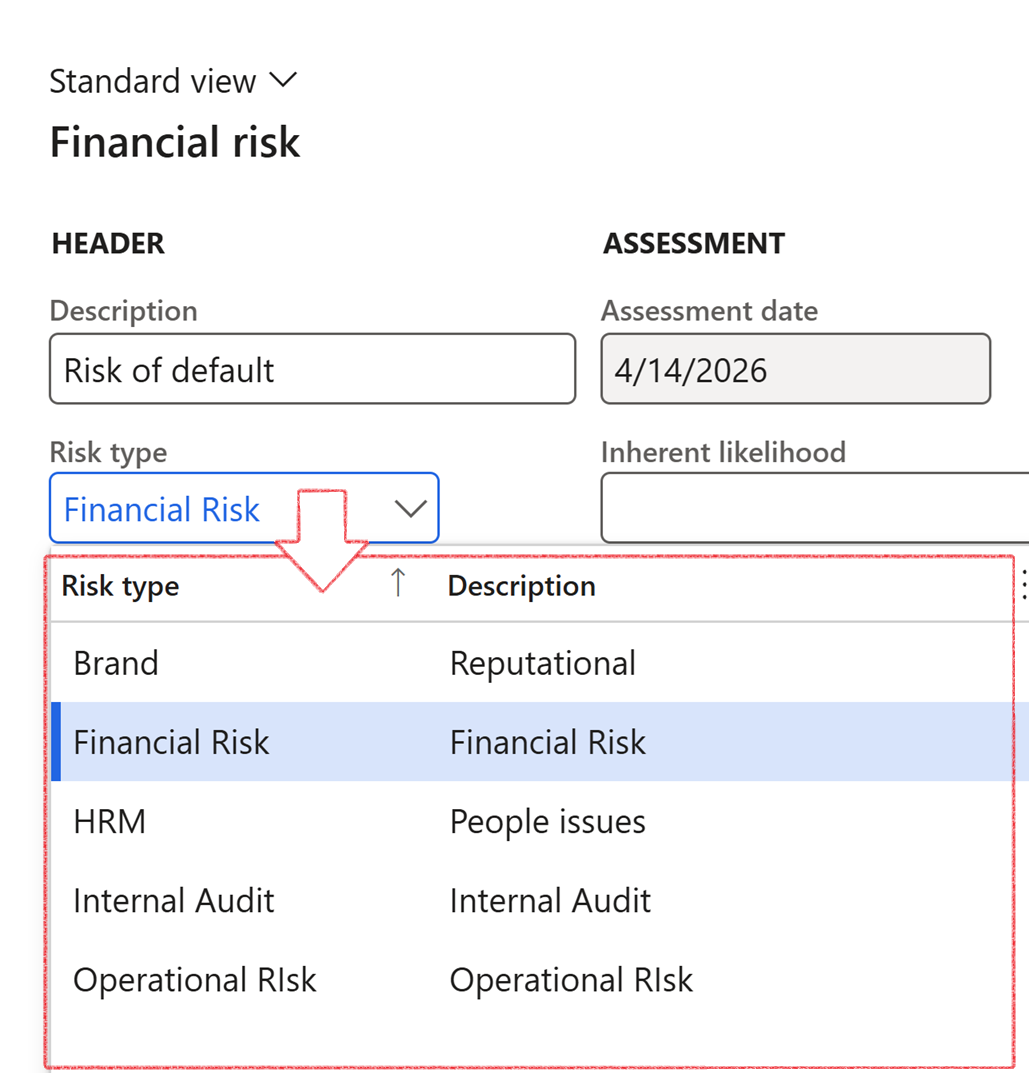Click the sort ascending arrow icon
Screen dimensions: 1029x1073
[398, 584]
